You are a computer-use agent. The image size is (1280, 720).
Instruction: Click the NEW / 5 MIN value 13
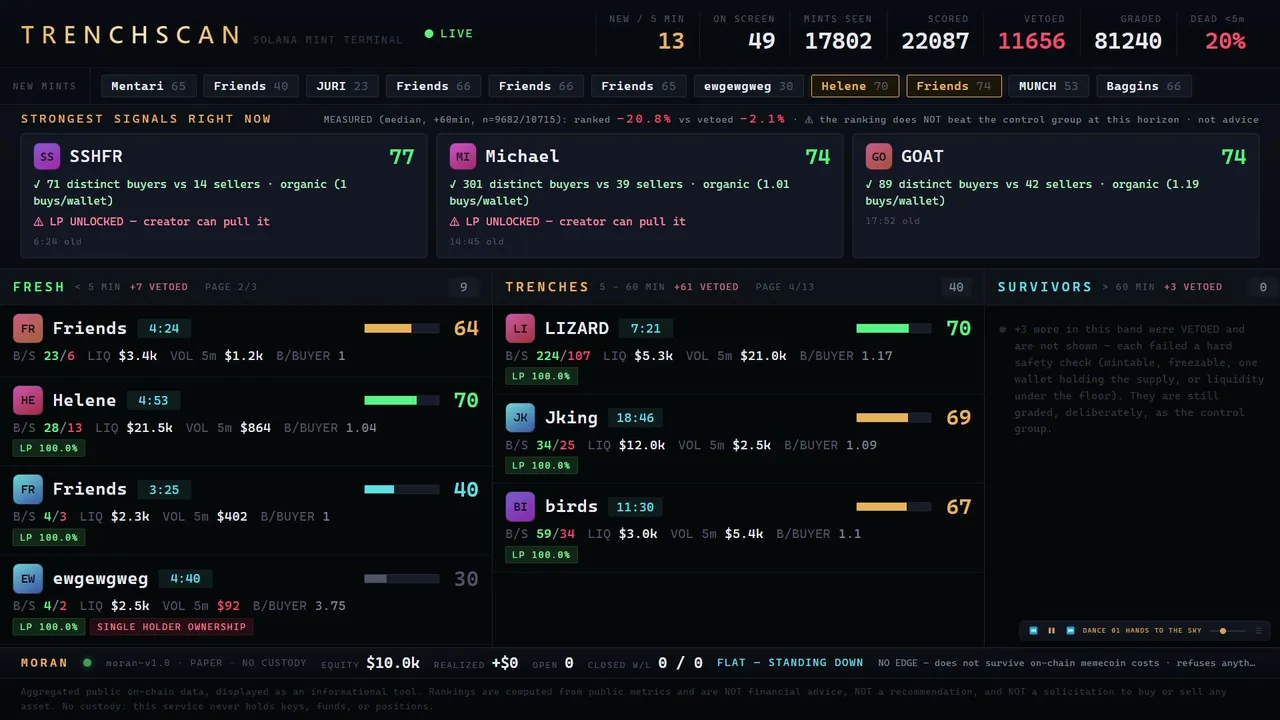[x=671, y=41]
